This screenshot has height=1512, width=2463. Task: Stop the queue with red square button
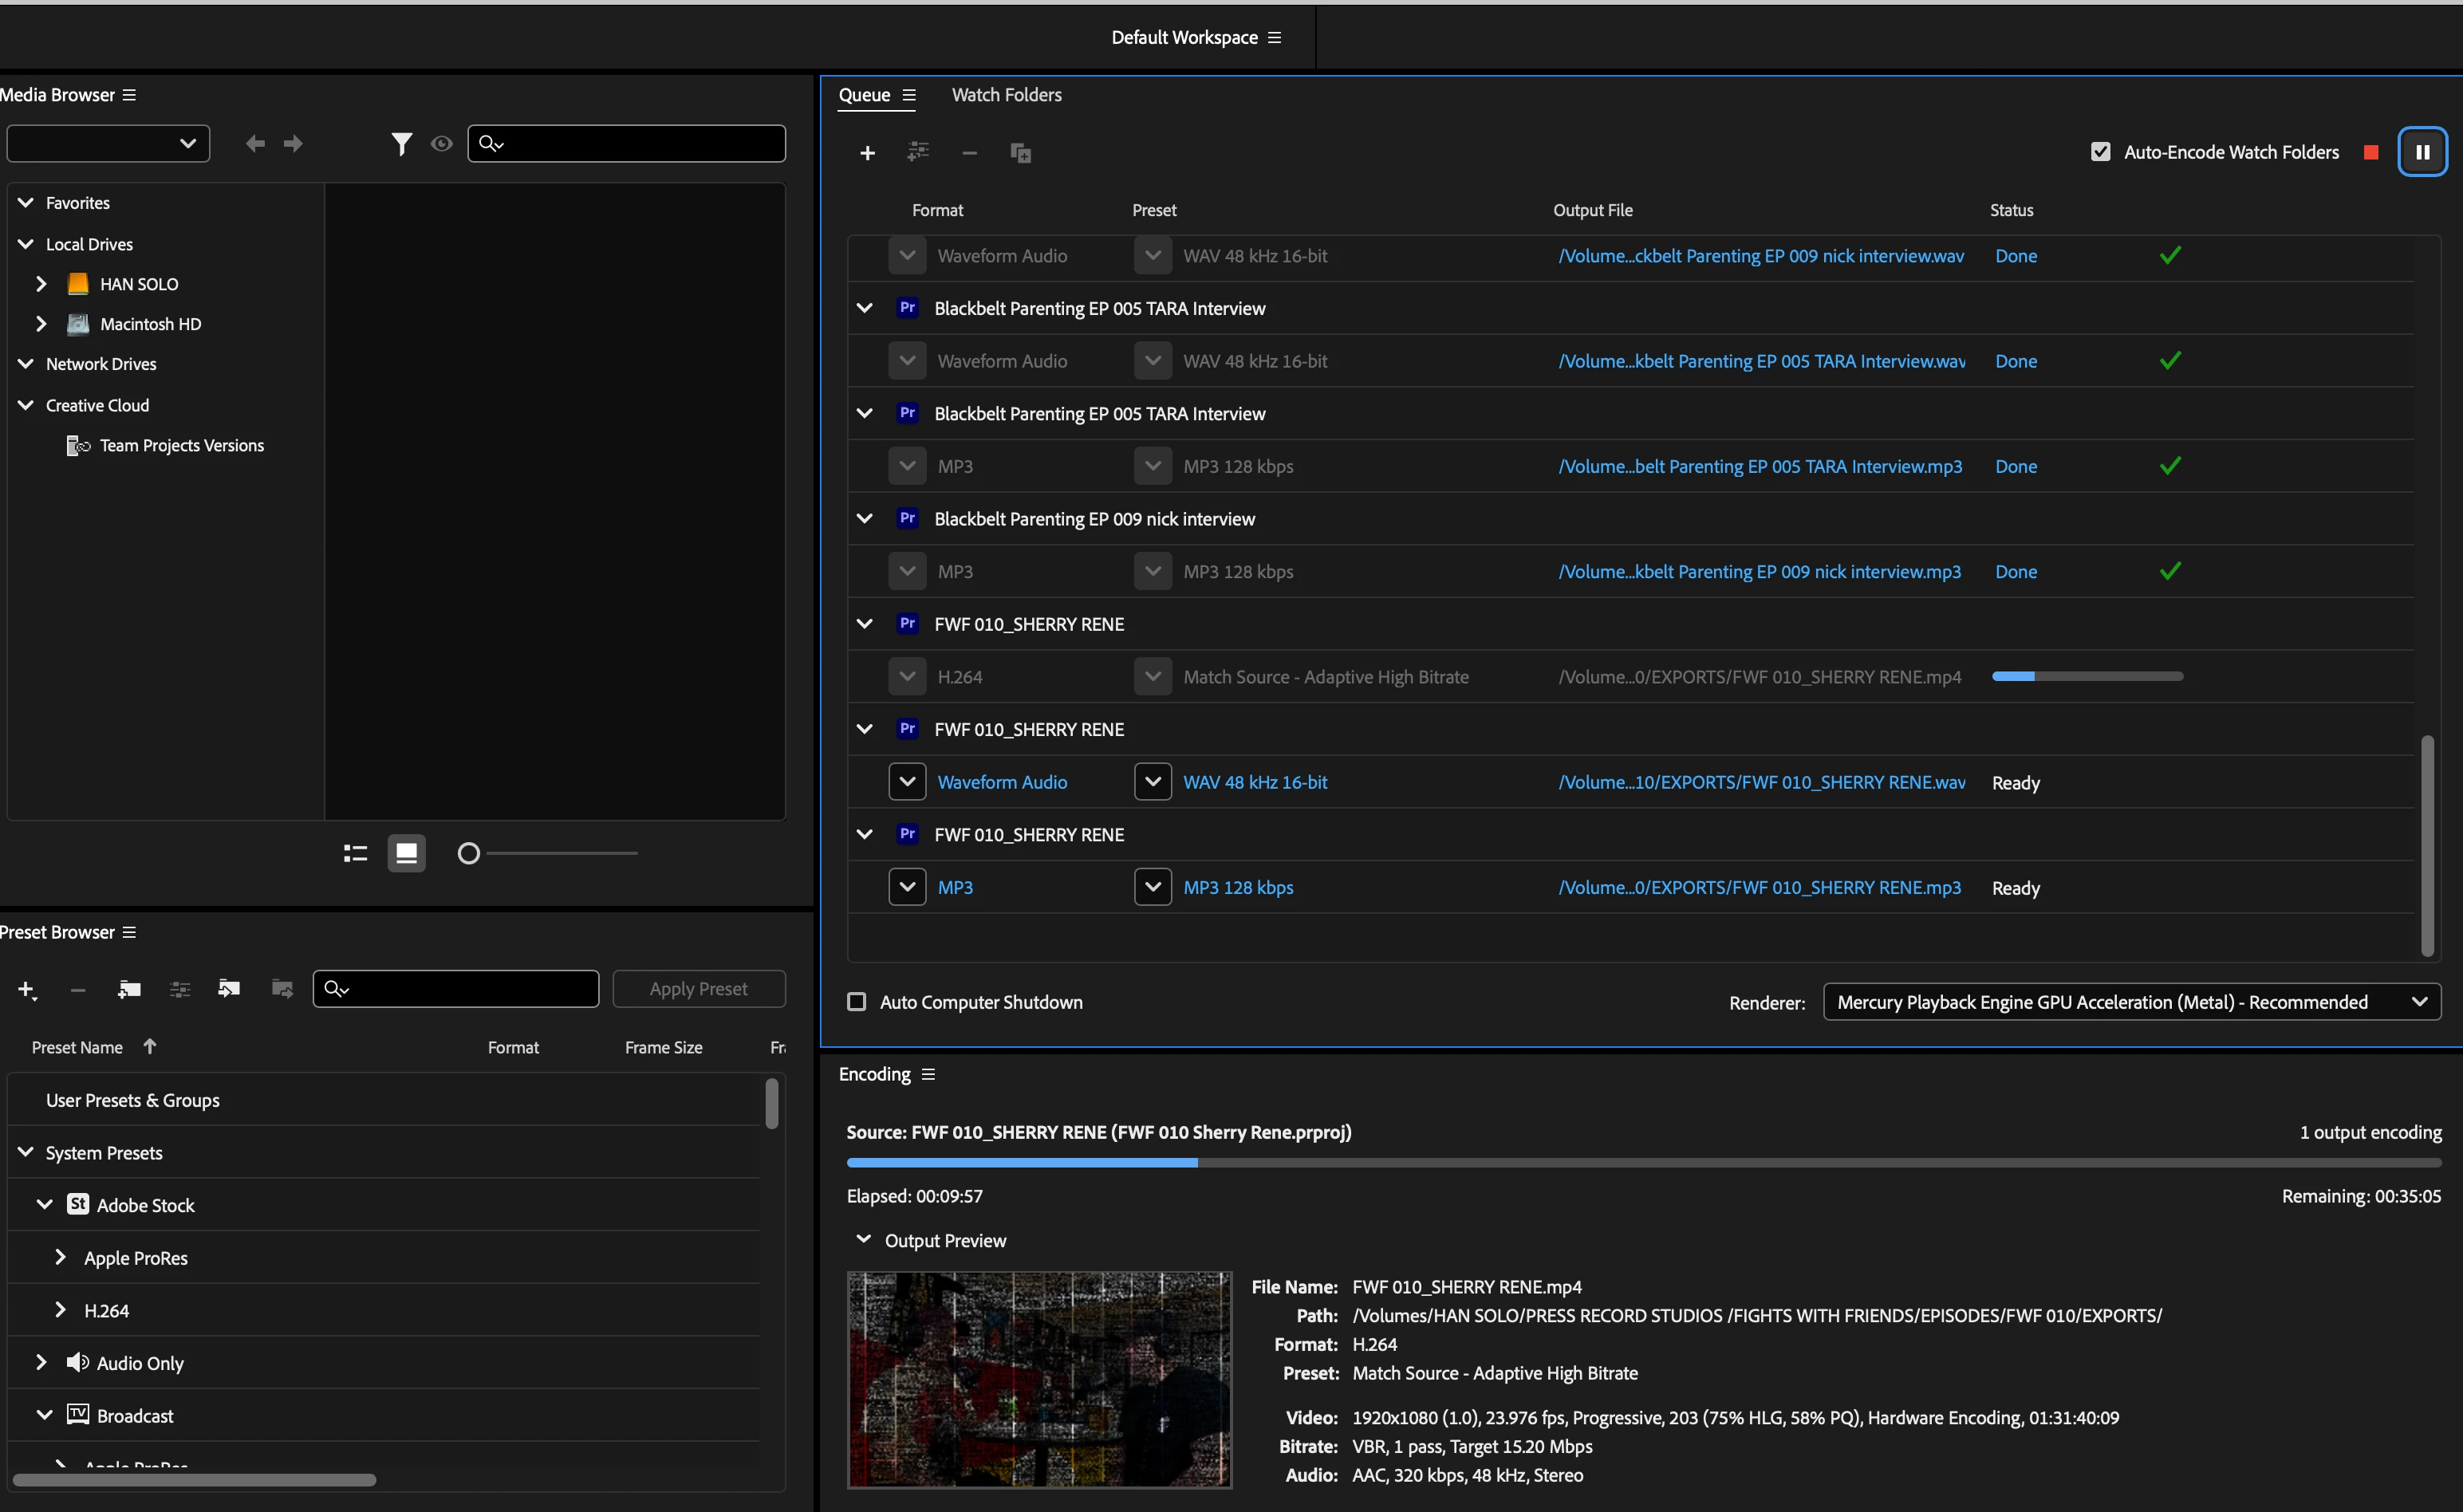(2370, 152)
